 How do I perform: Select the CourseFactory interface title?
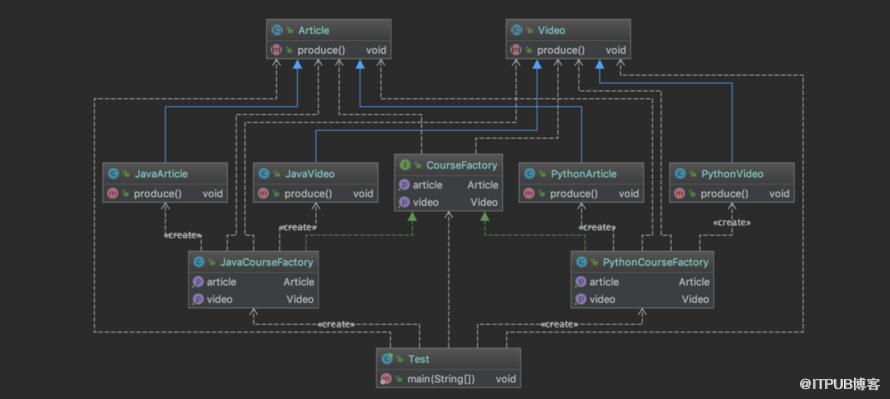461,165
